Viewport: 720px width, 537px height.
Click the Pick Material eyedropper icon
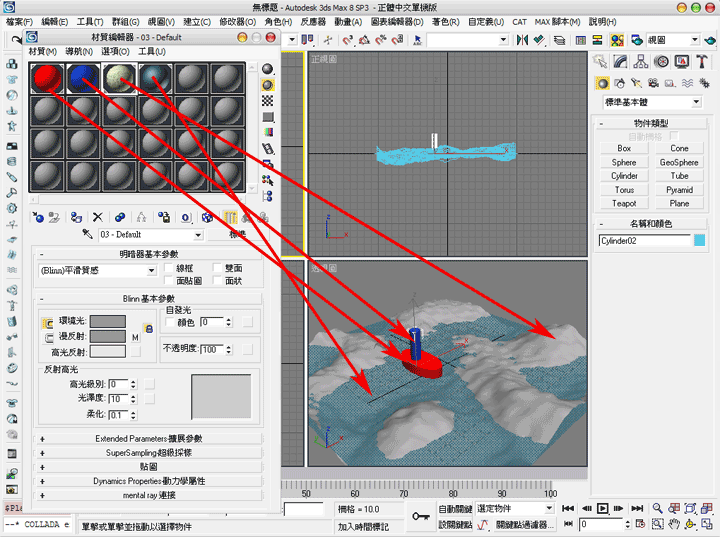pos(87,234)
